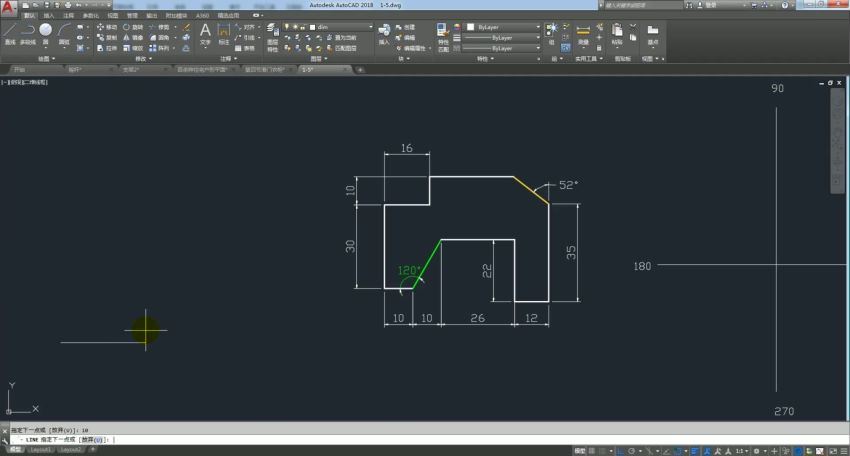Expand the Properties (特性) panel
The width and height of the screenshot is (850, 456).
pos(485,59)
